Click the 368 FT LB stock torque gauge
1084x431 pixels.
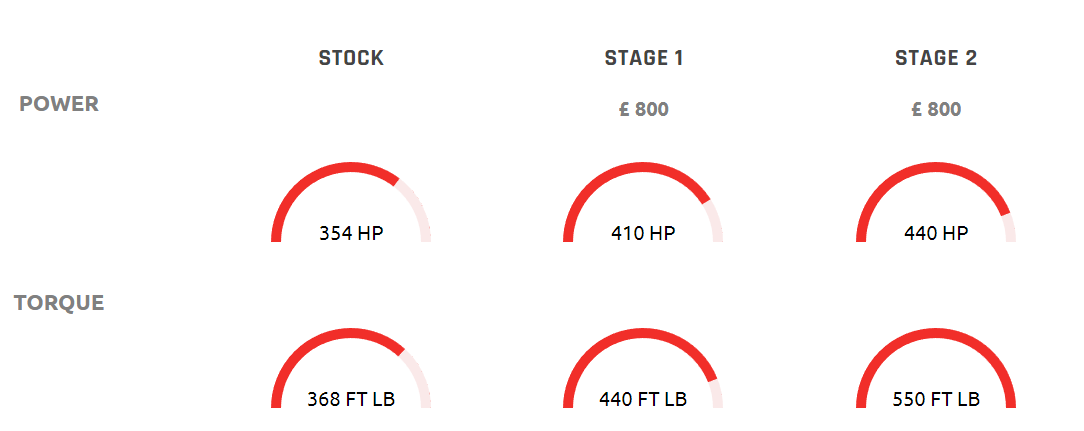351,368
